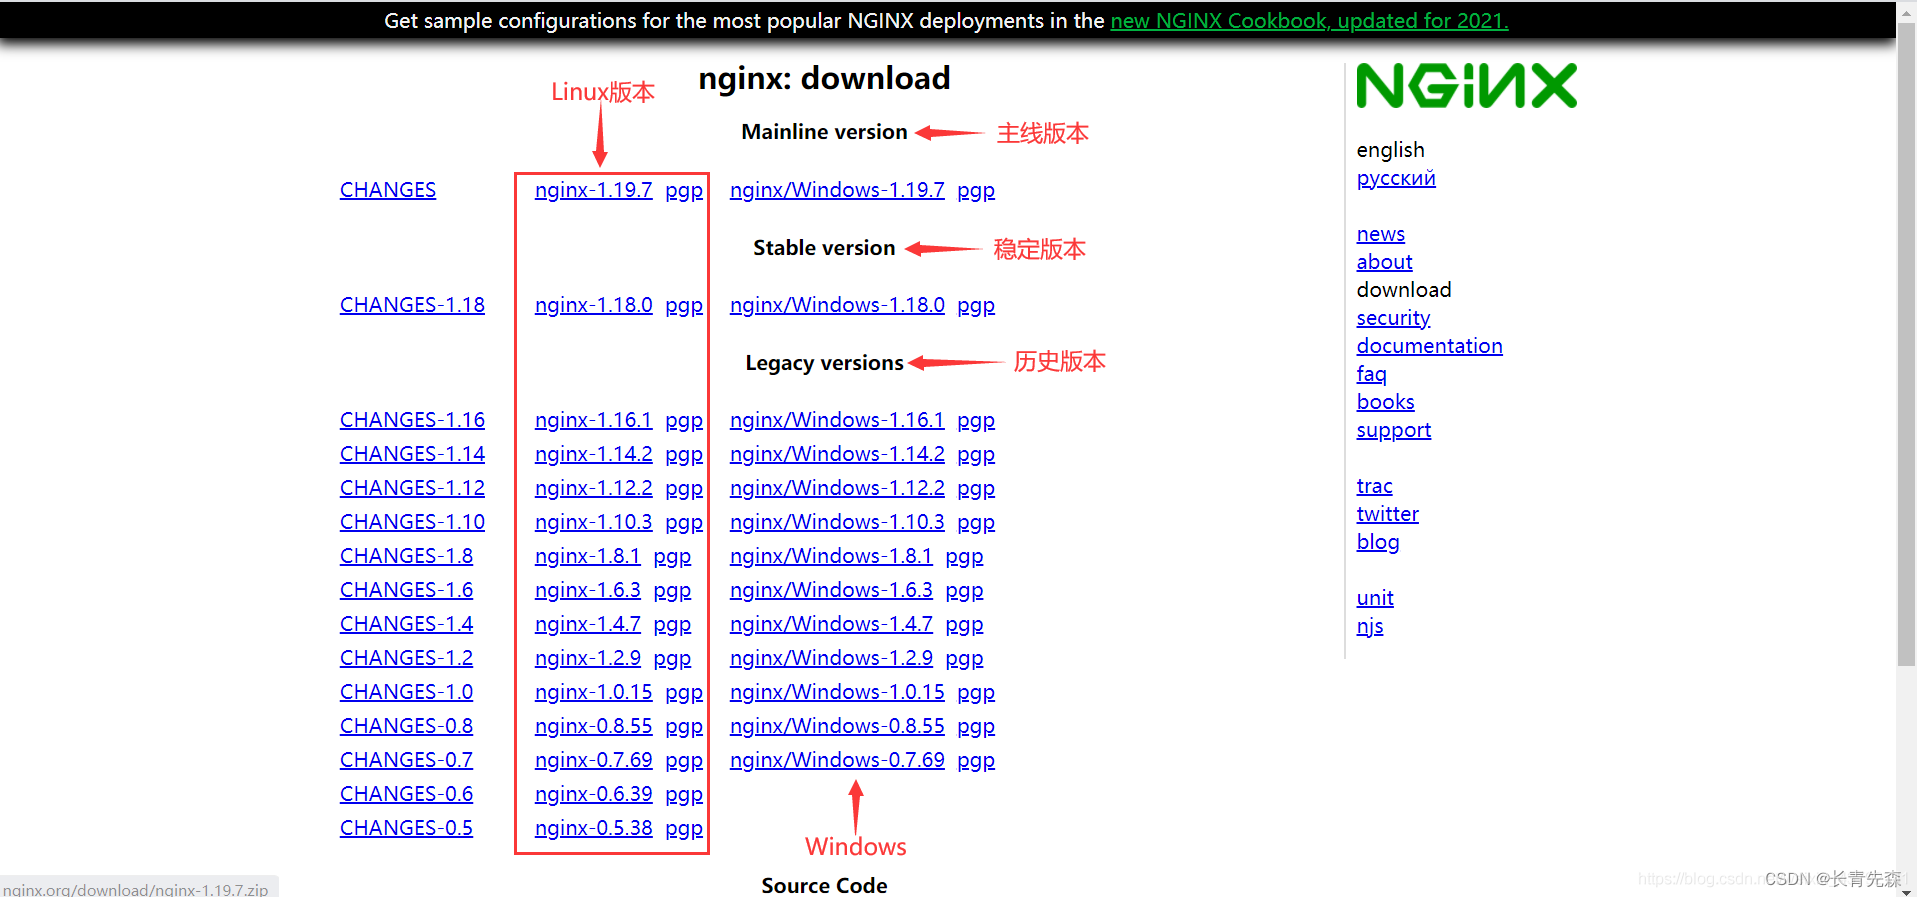This screenshot has width=1917, height=897.
Task: Open CHANGES-1.10 link
Action: 412,522
